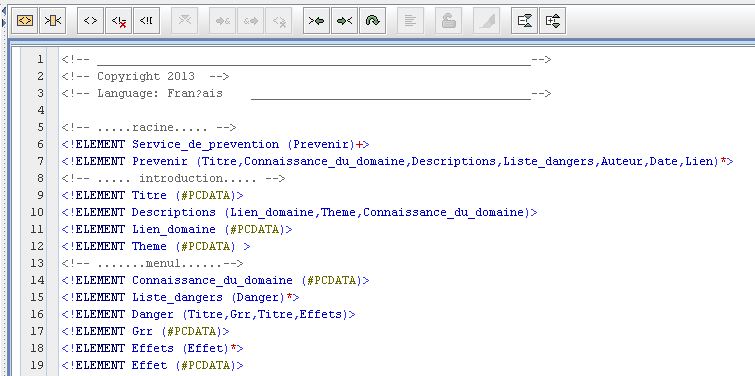This screenshot has width=755, height=376.
Task: Click line number 6 in the gutter
Action: [x=40, y=144]
